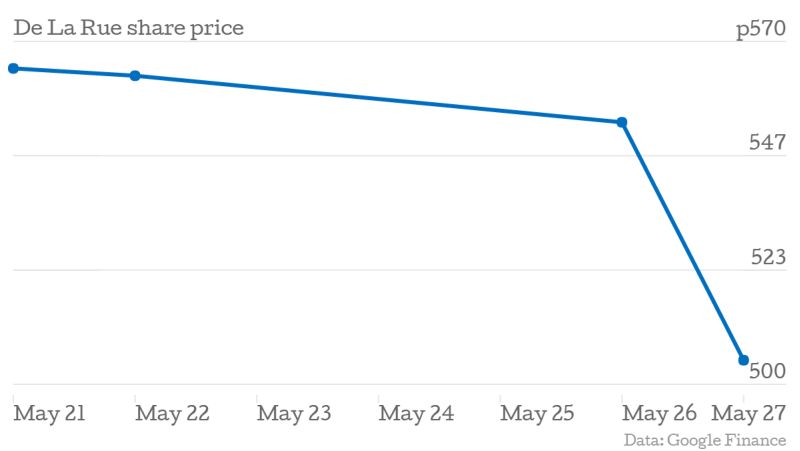Click the short line segment between May 21 and May 22 points
Image resolution: width=800 pixels, height=451 pixels.
coord(74,72)
